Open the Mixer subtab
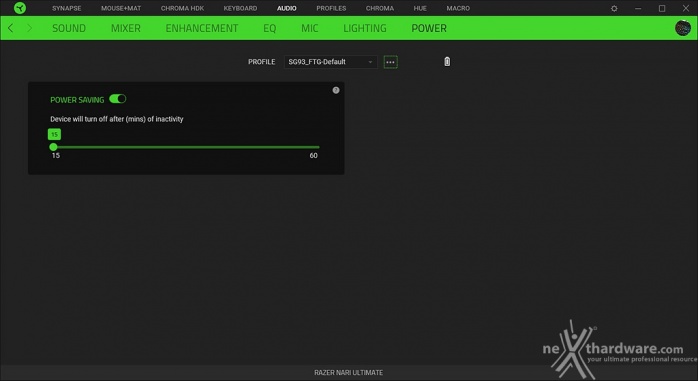698x381 pixels. pyautogui.click(x=126, y=28)
